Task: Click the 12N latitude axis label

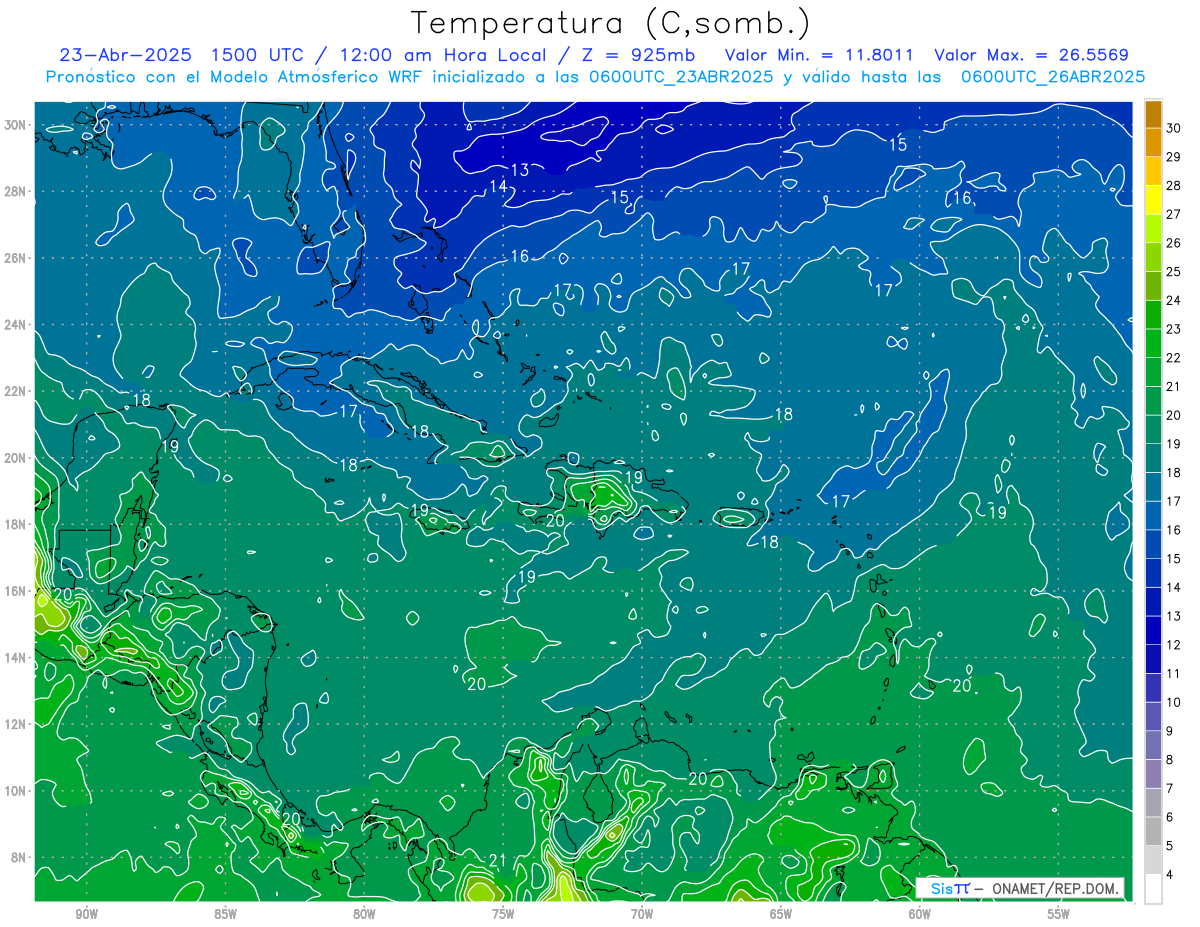Action: coord(17,724)
